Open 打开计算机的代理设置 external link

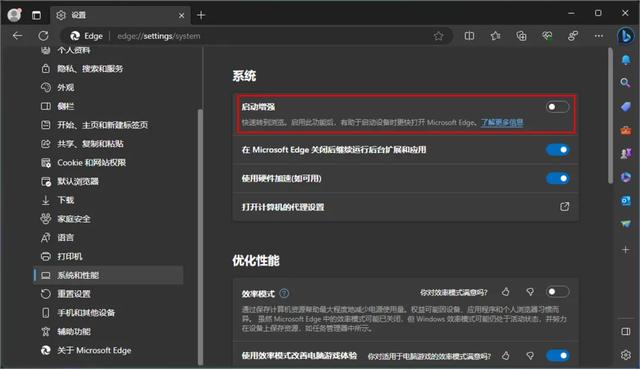point(564,207)
